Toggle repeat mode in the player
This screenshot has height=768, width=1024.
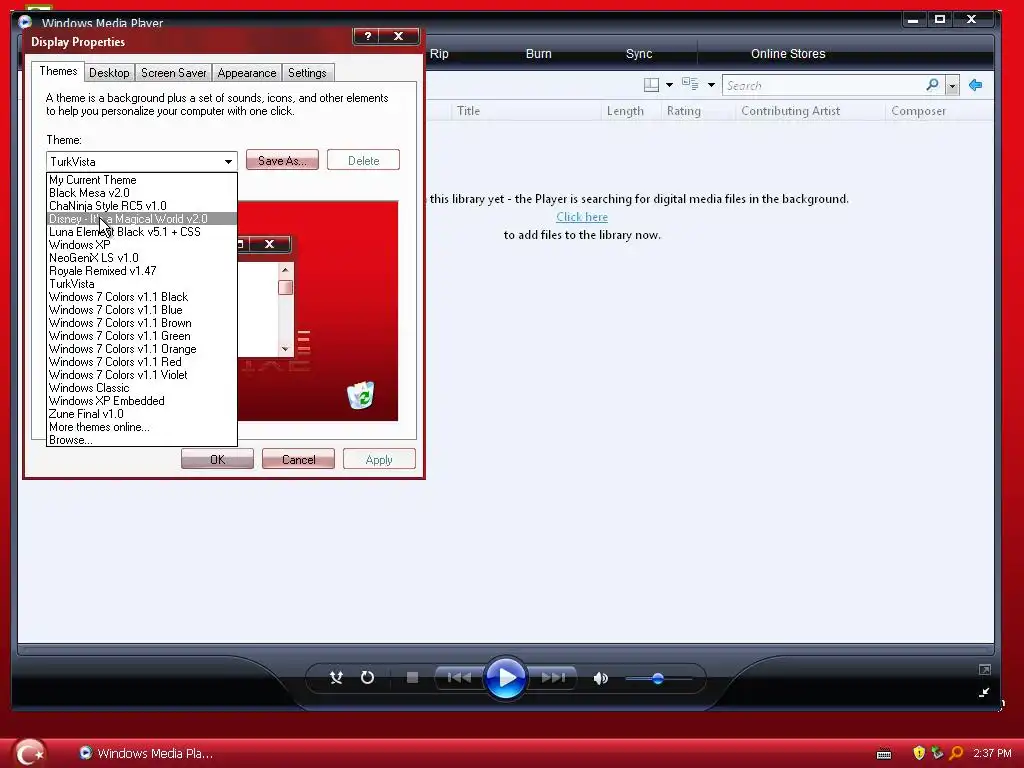click(x=368, y=678)
